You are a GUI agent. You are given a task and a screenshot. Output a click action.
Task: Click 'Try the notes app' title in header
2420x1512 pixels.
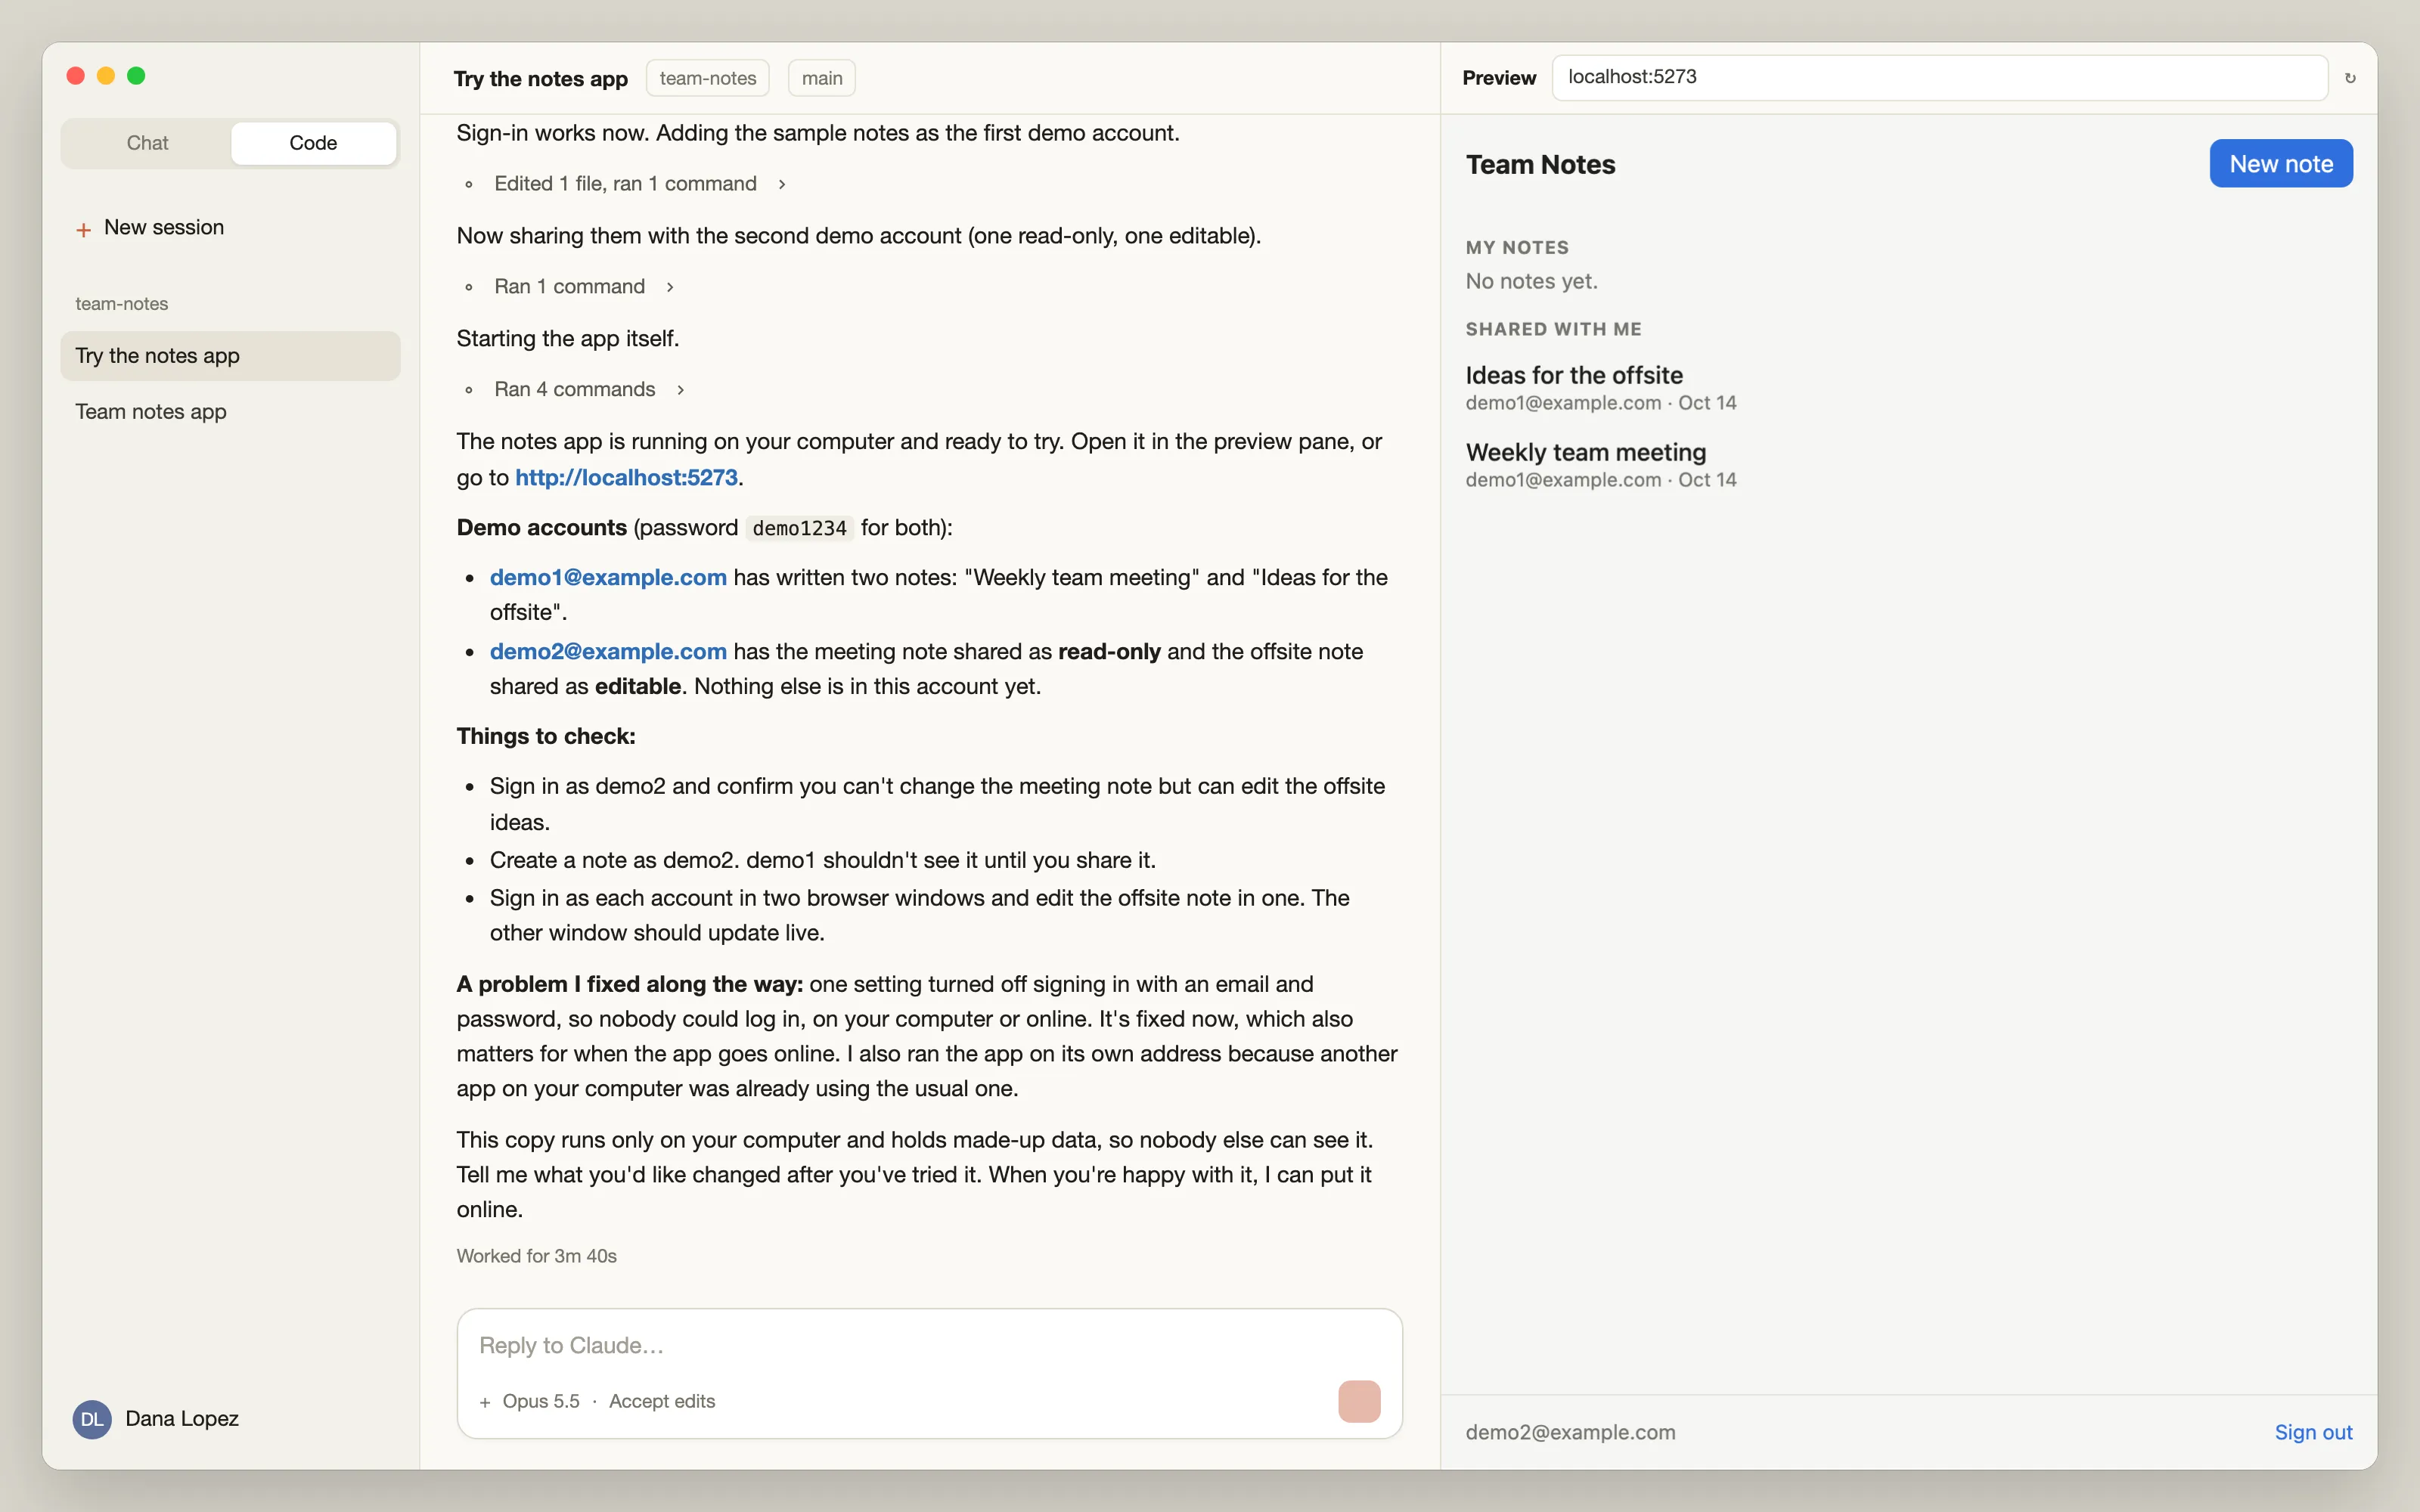(x=541, y=79)
